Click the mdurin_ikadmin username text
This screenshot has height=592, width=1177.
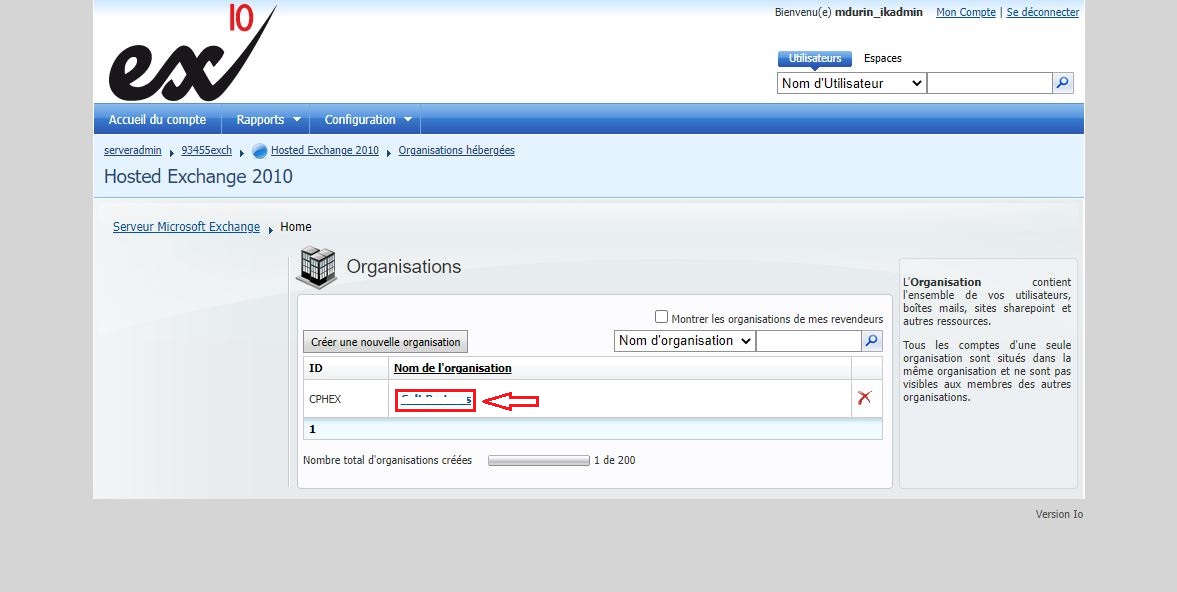click(879, 12)
